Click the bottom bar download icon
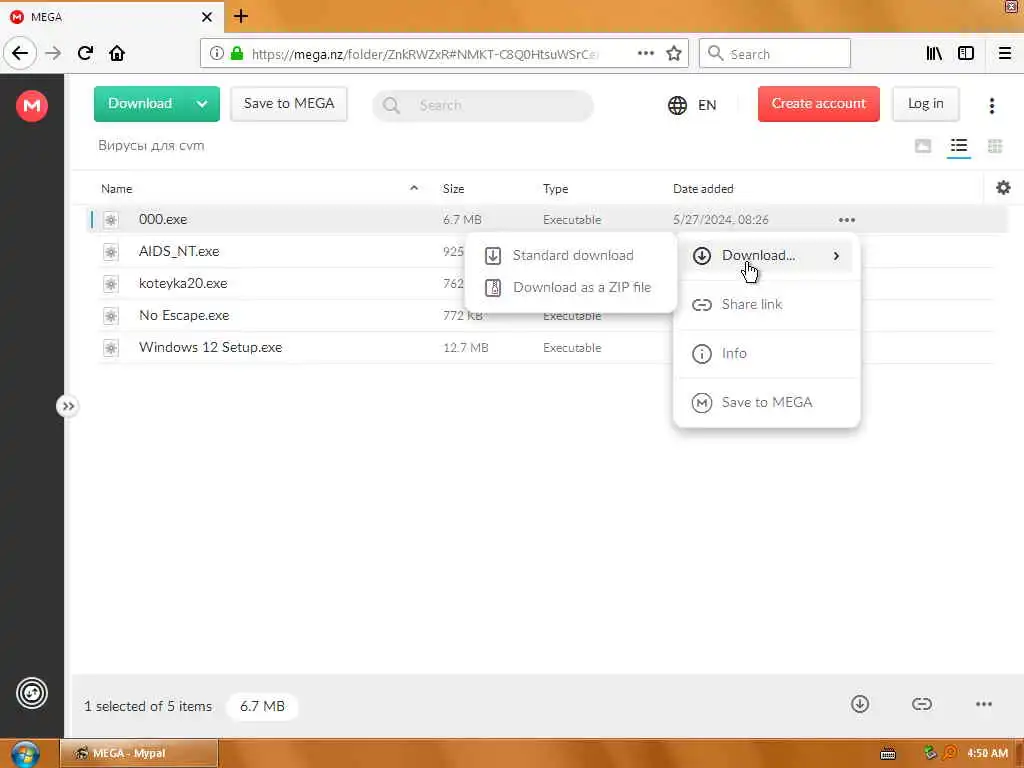 [859, 704]
